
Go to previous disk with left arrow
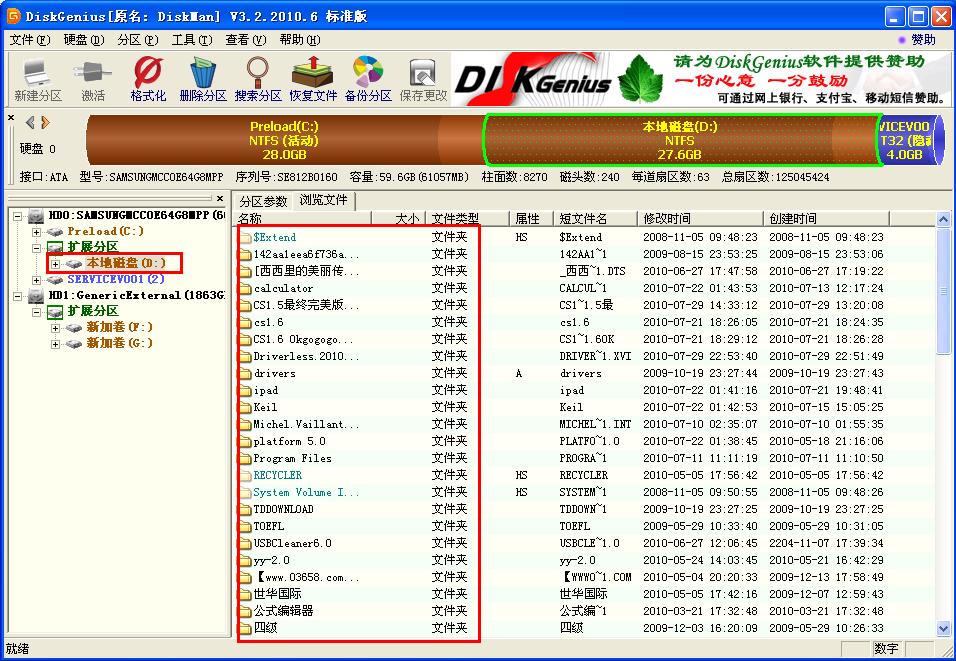[30, 123]
